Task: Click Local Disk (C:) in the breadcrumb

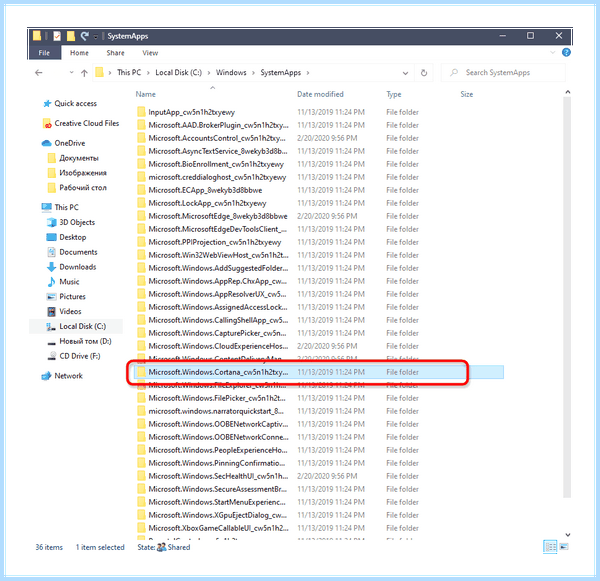Action: click(x=178, y=72)
